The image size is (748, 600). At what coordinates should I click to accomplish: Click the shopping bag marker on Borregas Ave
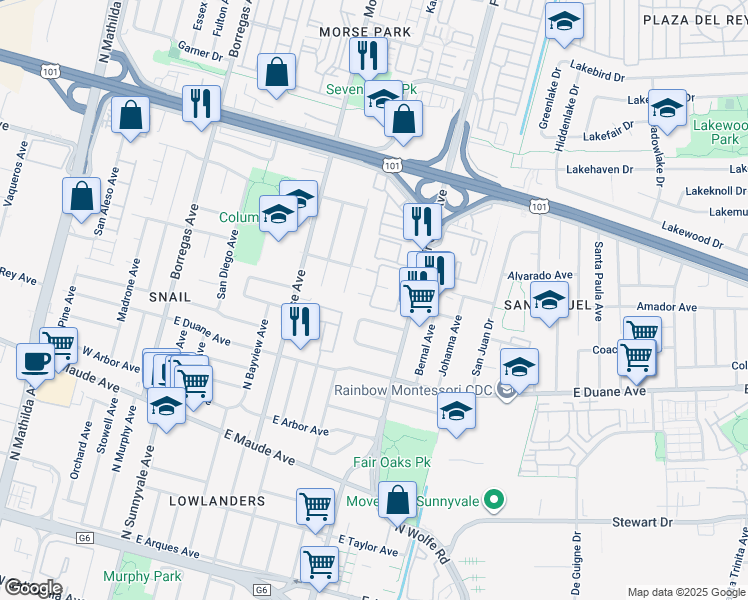point(276,75)
